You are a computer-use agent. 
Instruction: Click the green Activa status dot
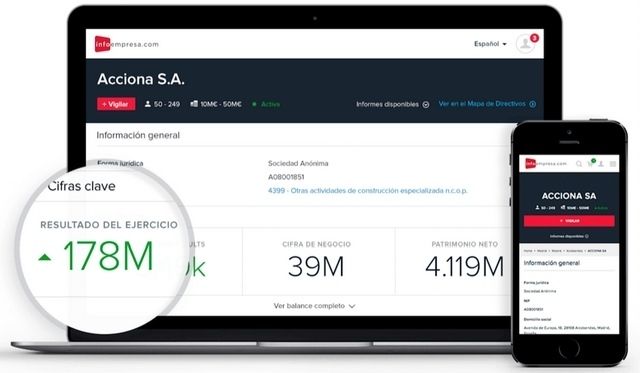[254, 104]
